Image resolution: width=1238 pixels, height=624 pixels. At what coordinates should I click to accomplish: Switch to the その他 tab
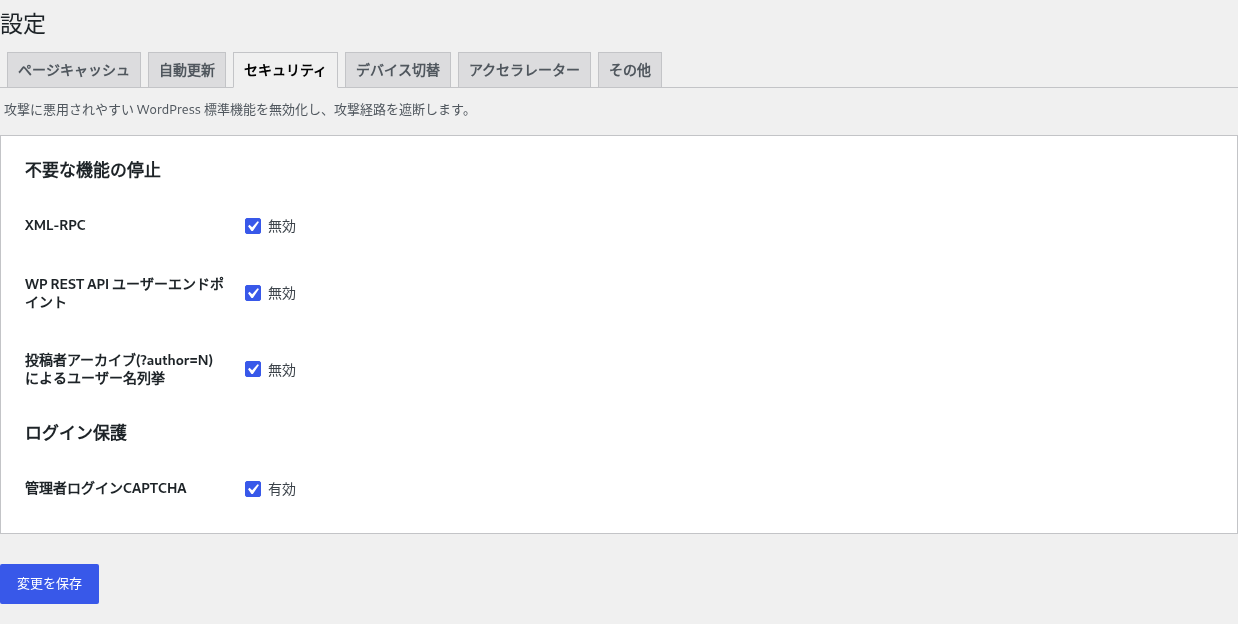tap(630, 70)
